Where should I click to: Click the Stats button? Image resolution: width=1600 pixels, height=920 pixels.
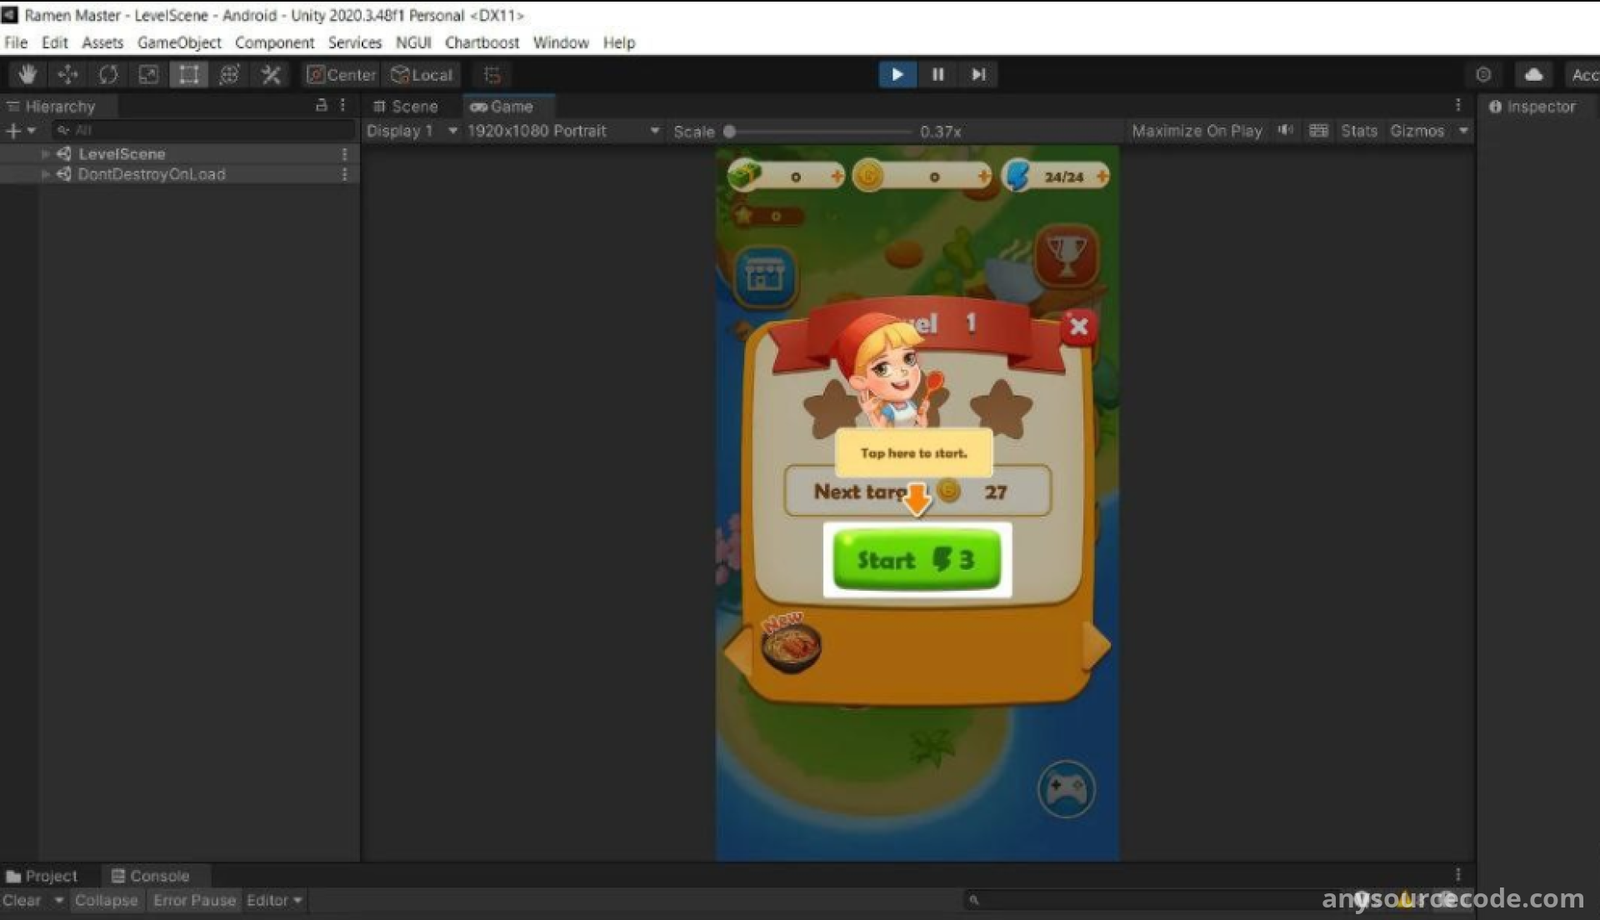click(x=1358, y=131)
